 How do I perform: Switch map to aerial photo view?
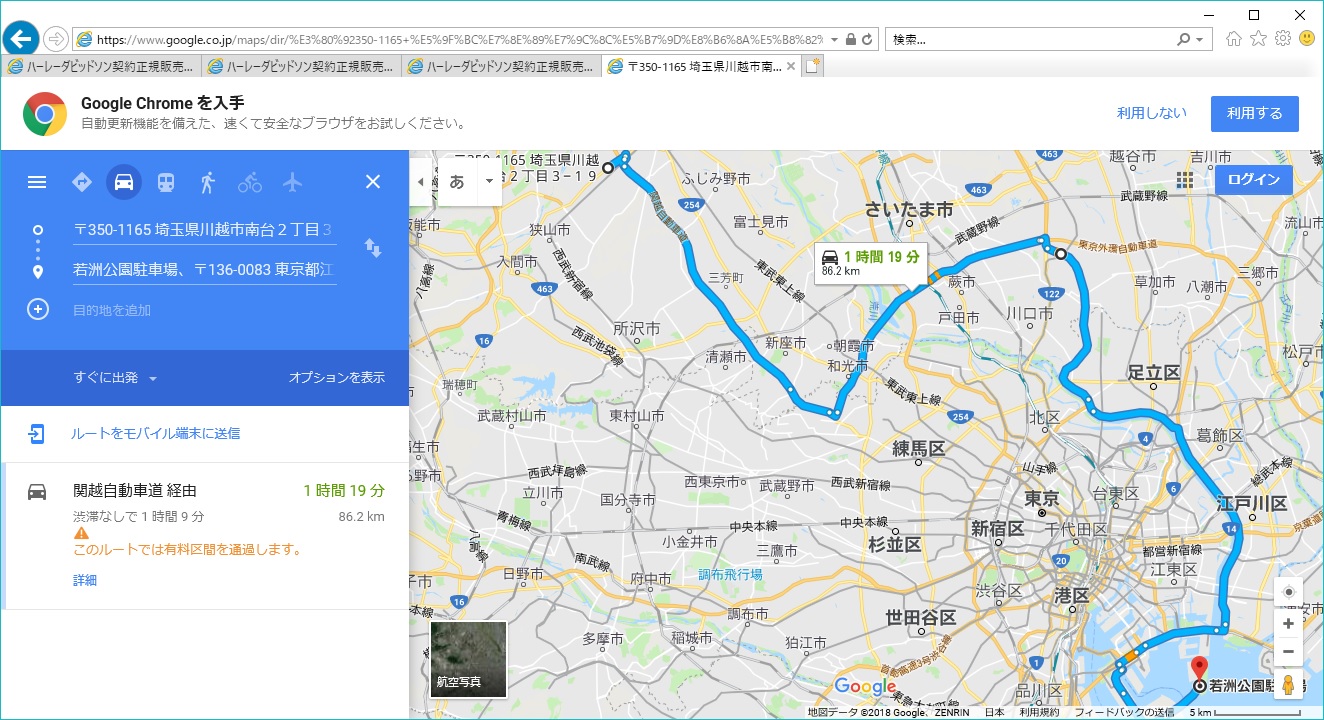pyautogui.click(x=468, y=659)
